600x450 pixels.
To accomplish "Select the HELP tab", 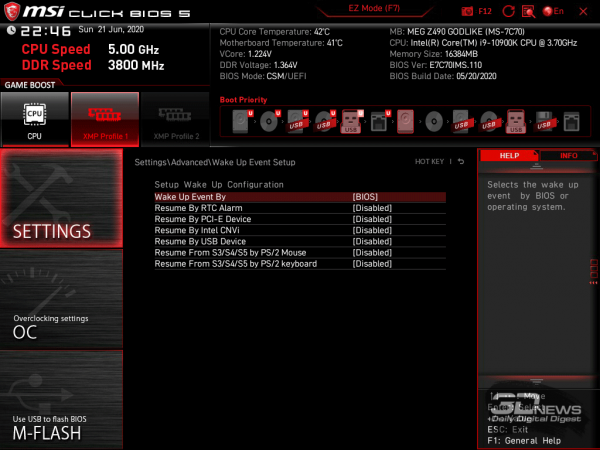I will coord(509,156).
